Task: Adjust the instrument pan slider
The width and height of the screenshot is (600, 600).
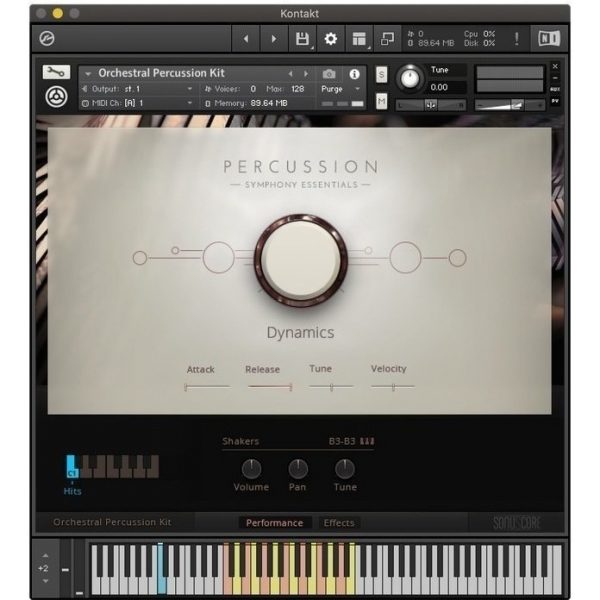Action: click(x=430, y=104)
